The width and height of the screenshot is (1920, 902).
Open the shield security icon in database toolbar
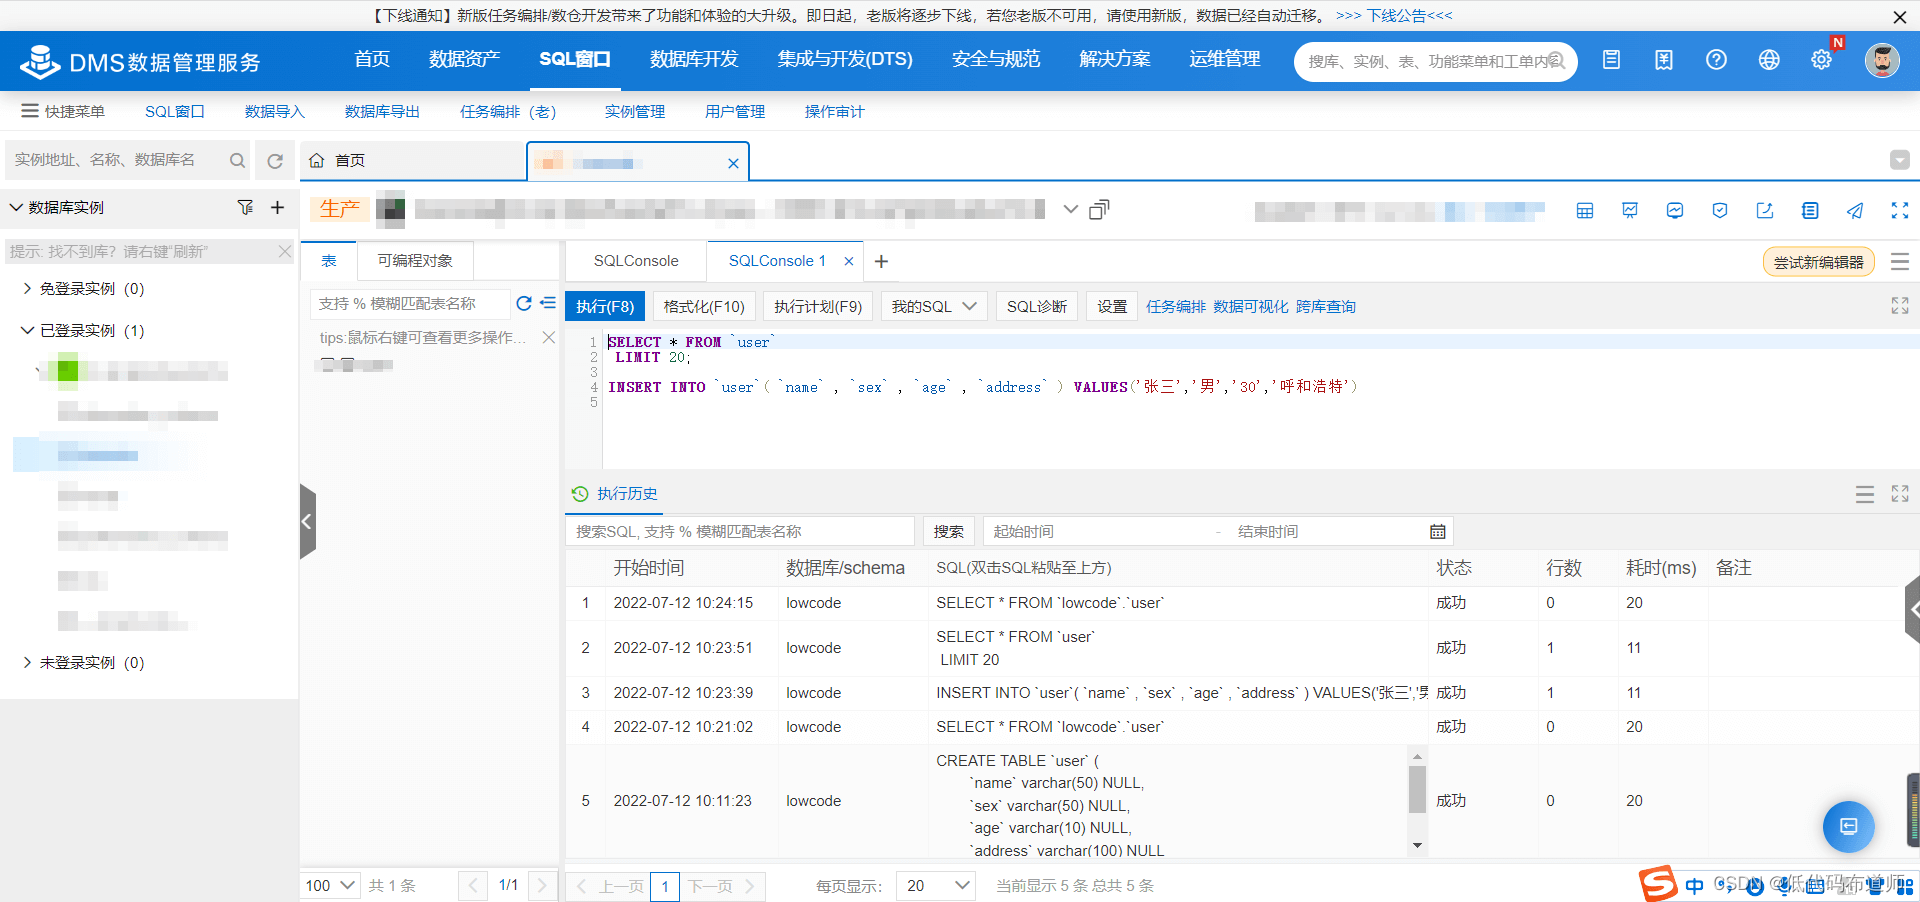[x=1720, y=210]
